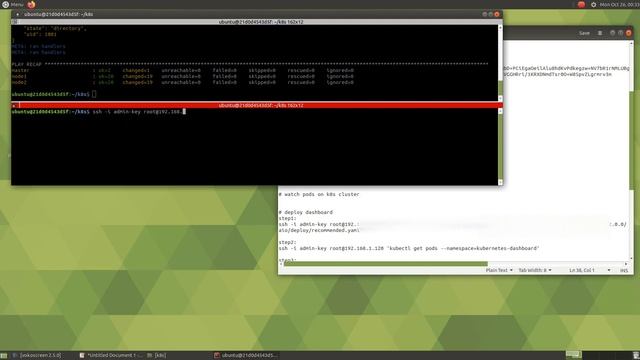Viewport: 640px width, 360px height.
Task: Switch to ubuntu@21d0d4543d5f terminal taskbar entry
Action: click(x=246, y=356)
